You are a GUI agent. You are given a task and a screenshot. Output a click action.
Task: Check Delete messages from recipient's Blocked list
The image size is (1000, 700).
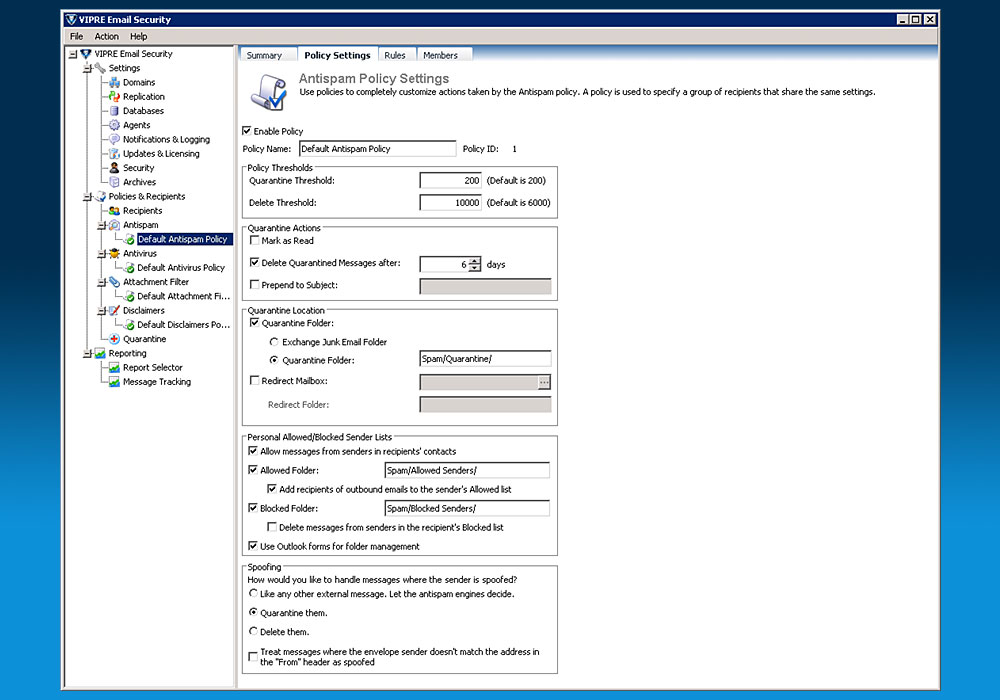pyautogui.click(x=272, y=527)
